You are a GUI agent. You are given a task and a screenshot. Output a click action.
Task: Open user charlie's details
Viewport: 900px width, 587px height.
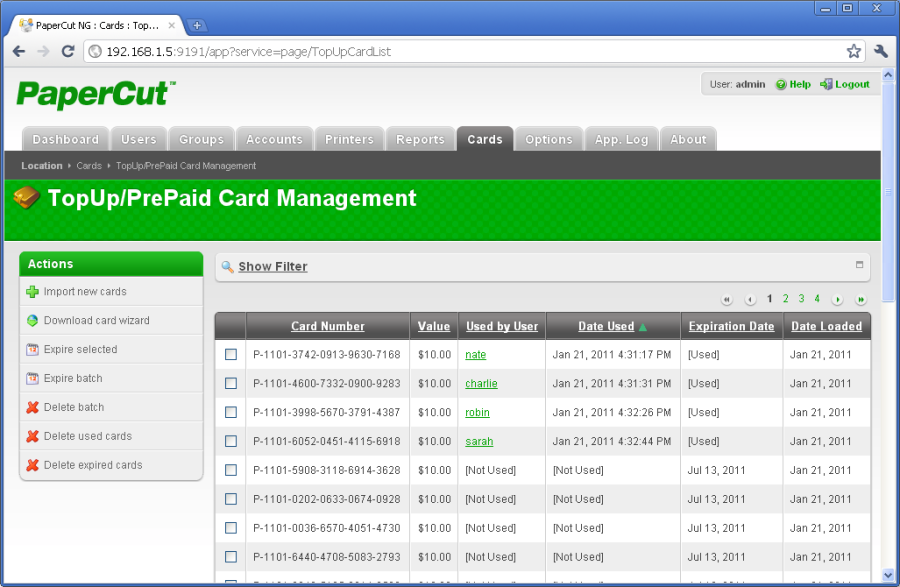481,383
